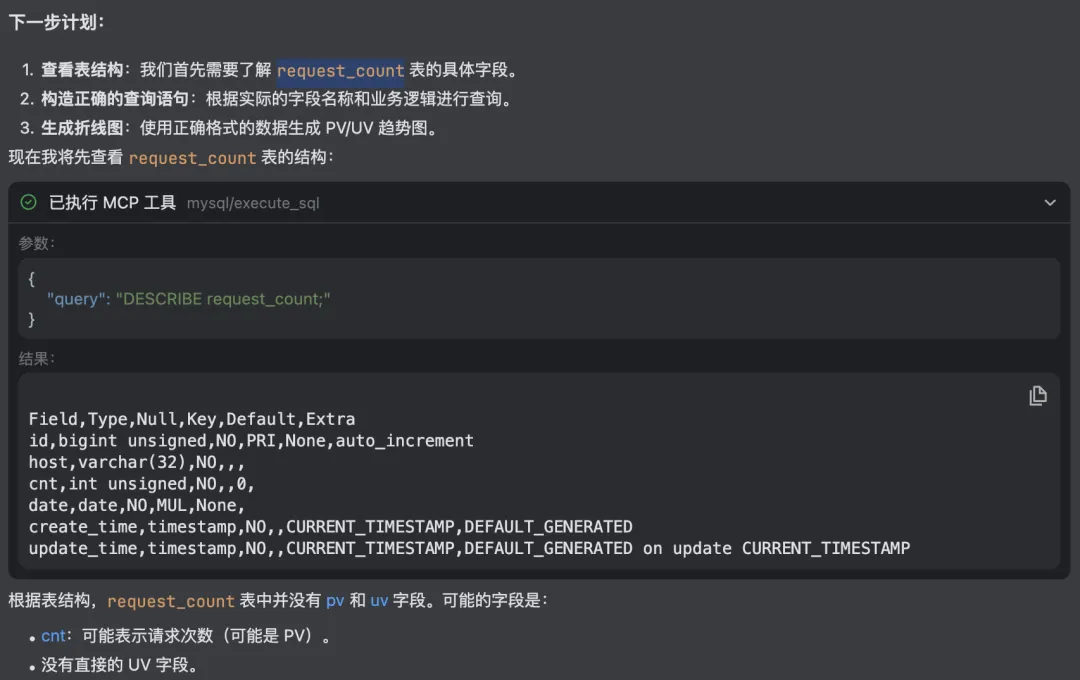
Task: Collapse the executed MCP tool panel
Action: tap(1050, 203)
